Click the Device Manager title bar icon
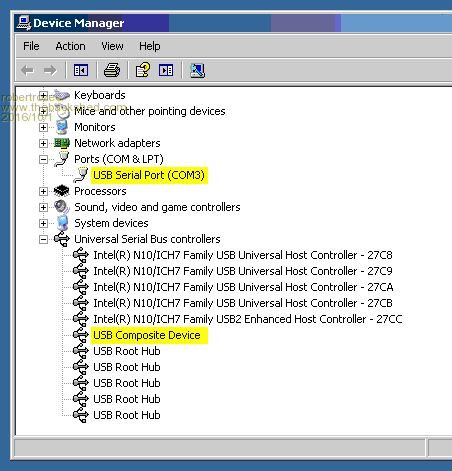 click(24, 23)
